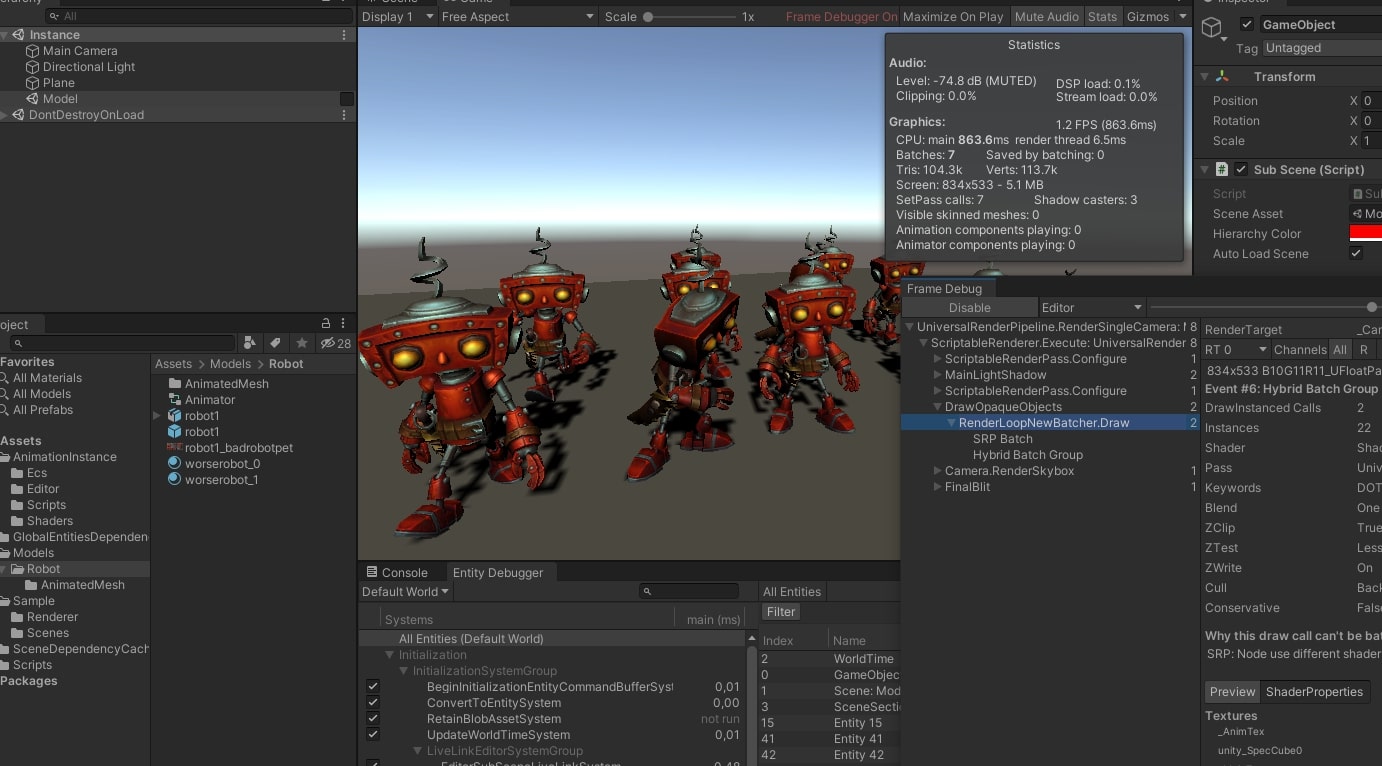Uncheck BeginInitializationEntityCommandBufferSystem checkbox
Screen dimensions: 1382x766
click(373, 687)
